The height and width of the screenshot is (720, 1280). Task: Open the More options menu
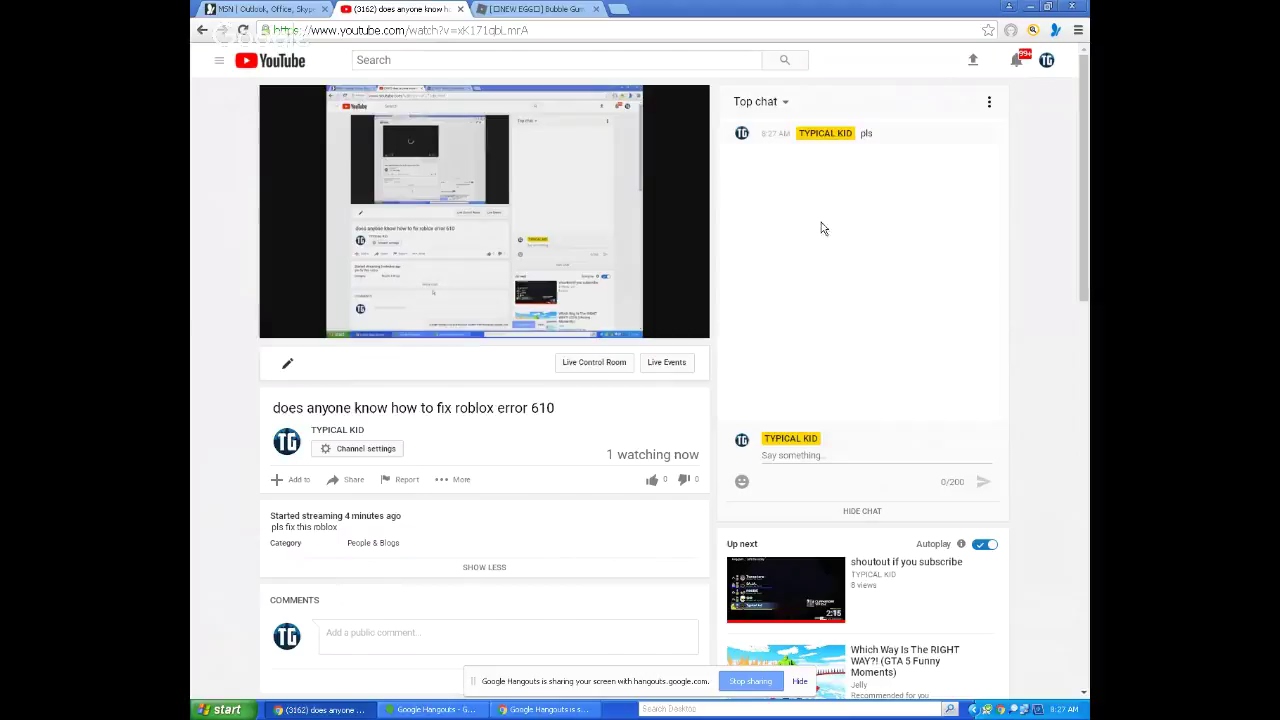452,480
